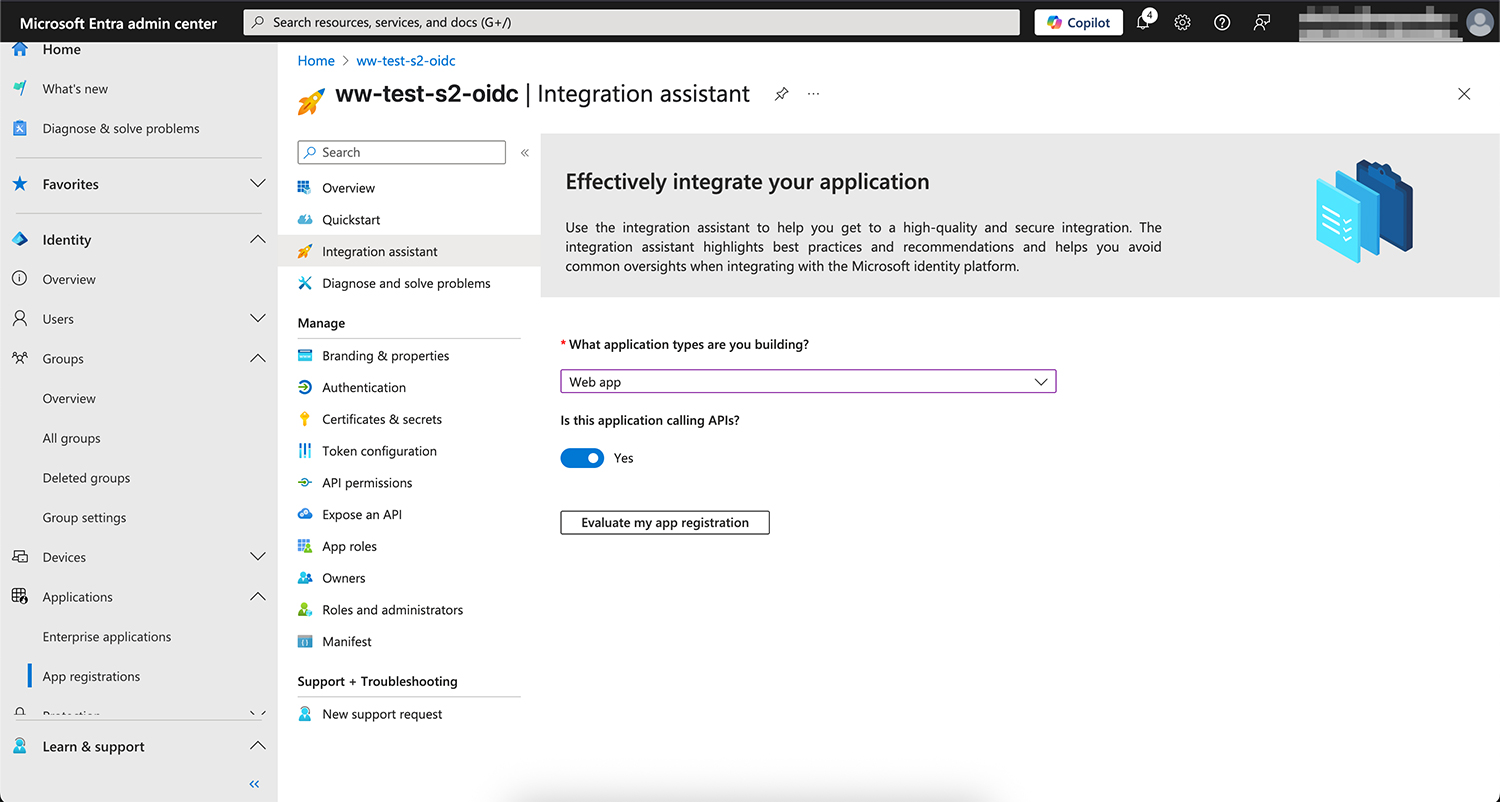Screen dimensions: 1500x802
Task: Click the Evaluate my app registration button
Action: pos(664,522)
